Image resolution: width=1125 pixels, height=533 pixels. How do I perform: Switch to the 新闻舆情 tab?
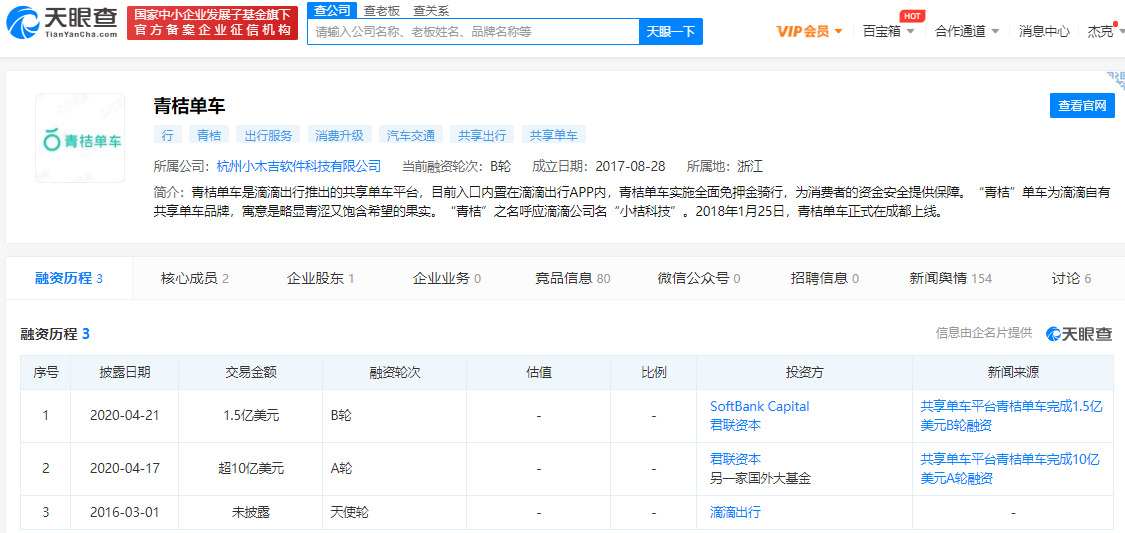(x=951, y=278)
